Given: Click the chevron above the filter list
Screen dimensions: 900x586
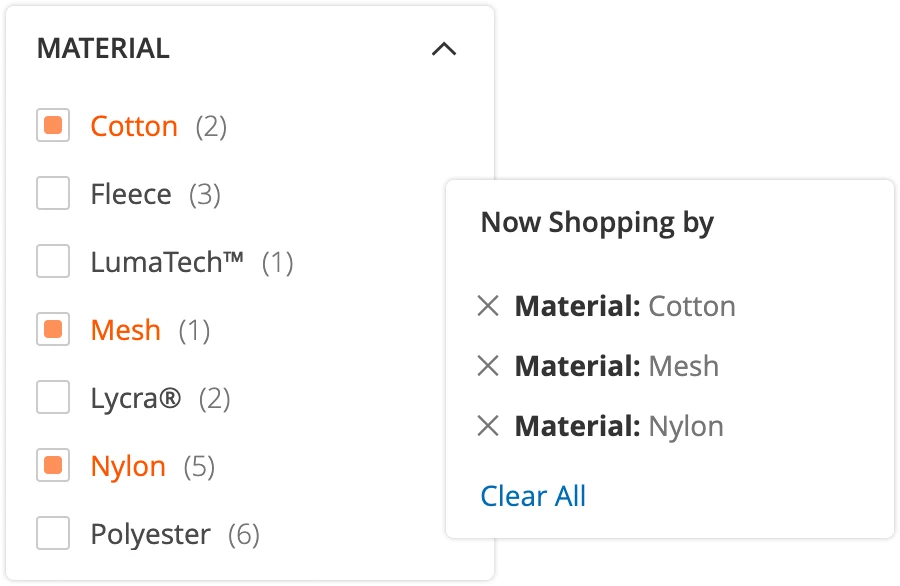Looking at the screenshot, I should click(x=445, y=48).
